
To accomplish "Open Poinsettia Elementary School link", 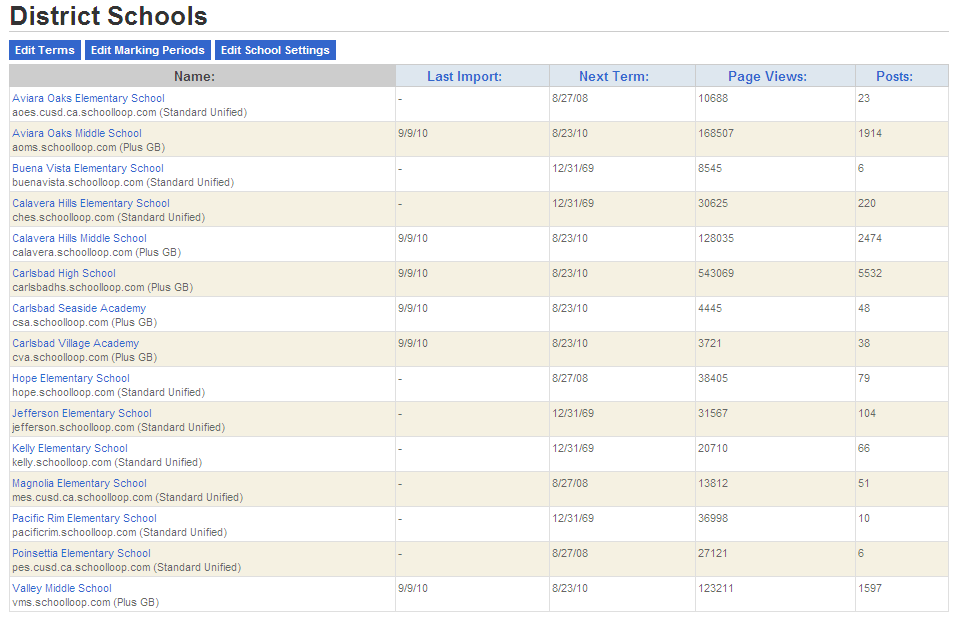I will pyautogui.click(x=81, y=553).
